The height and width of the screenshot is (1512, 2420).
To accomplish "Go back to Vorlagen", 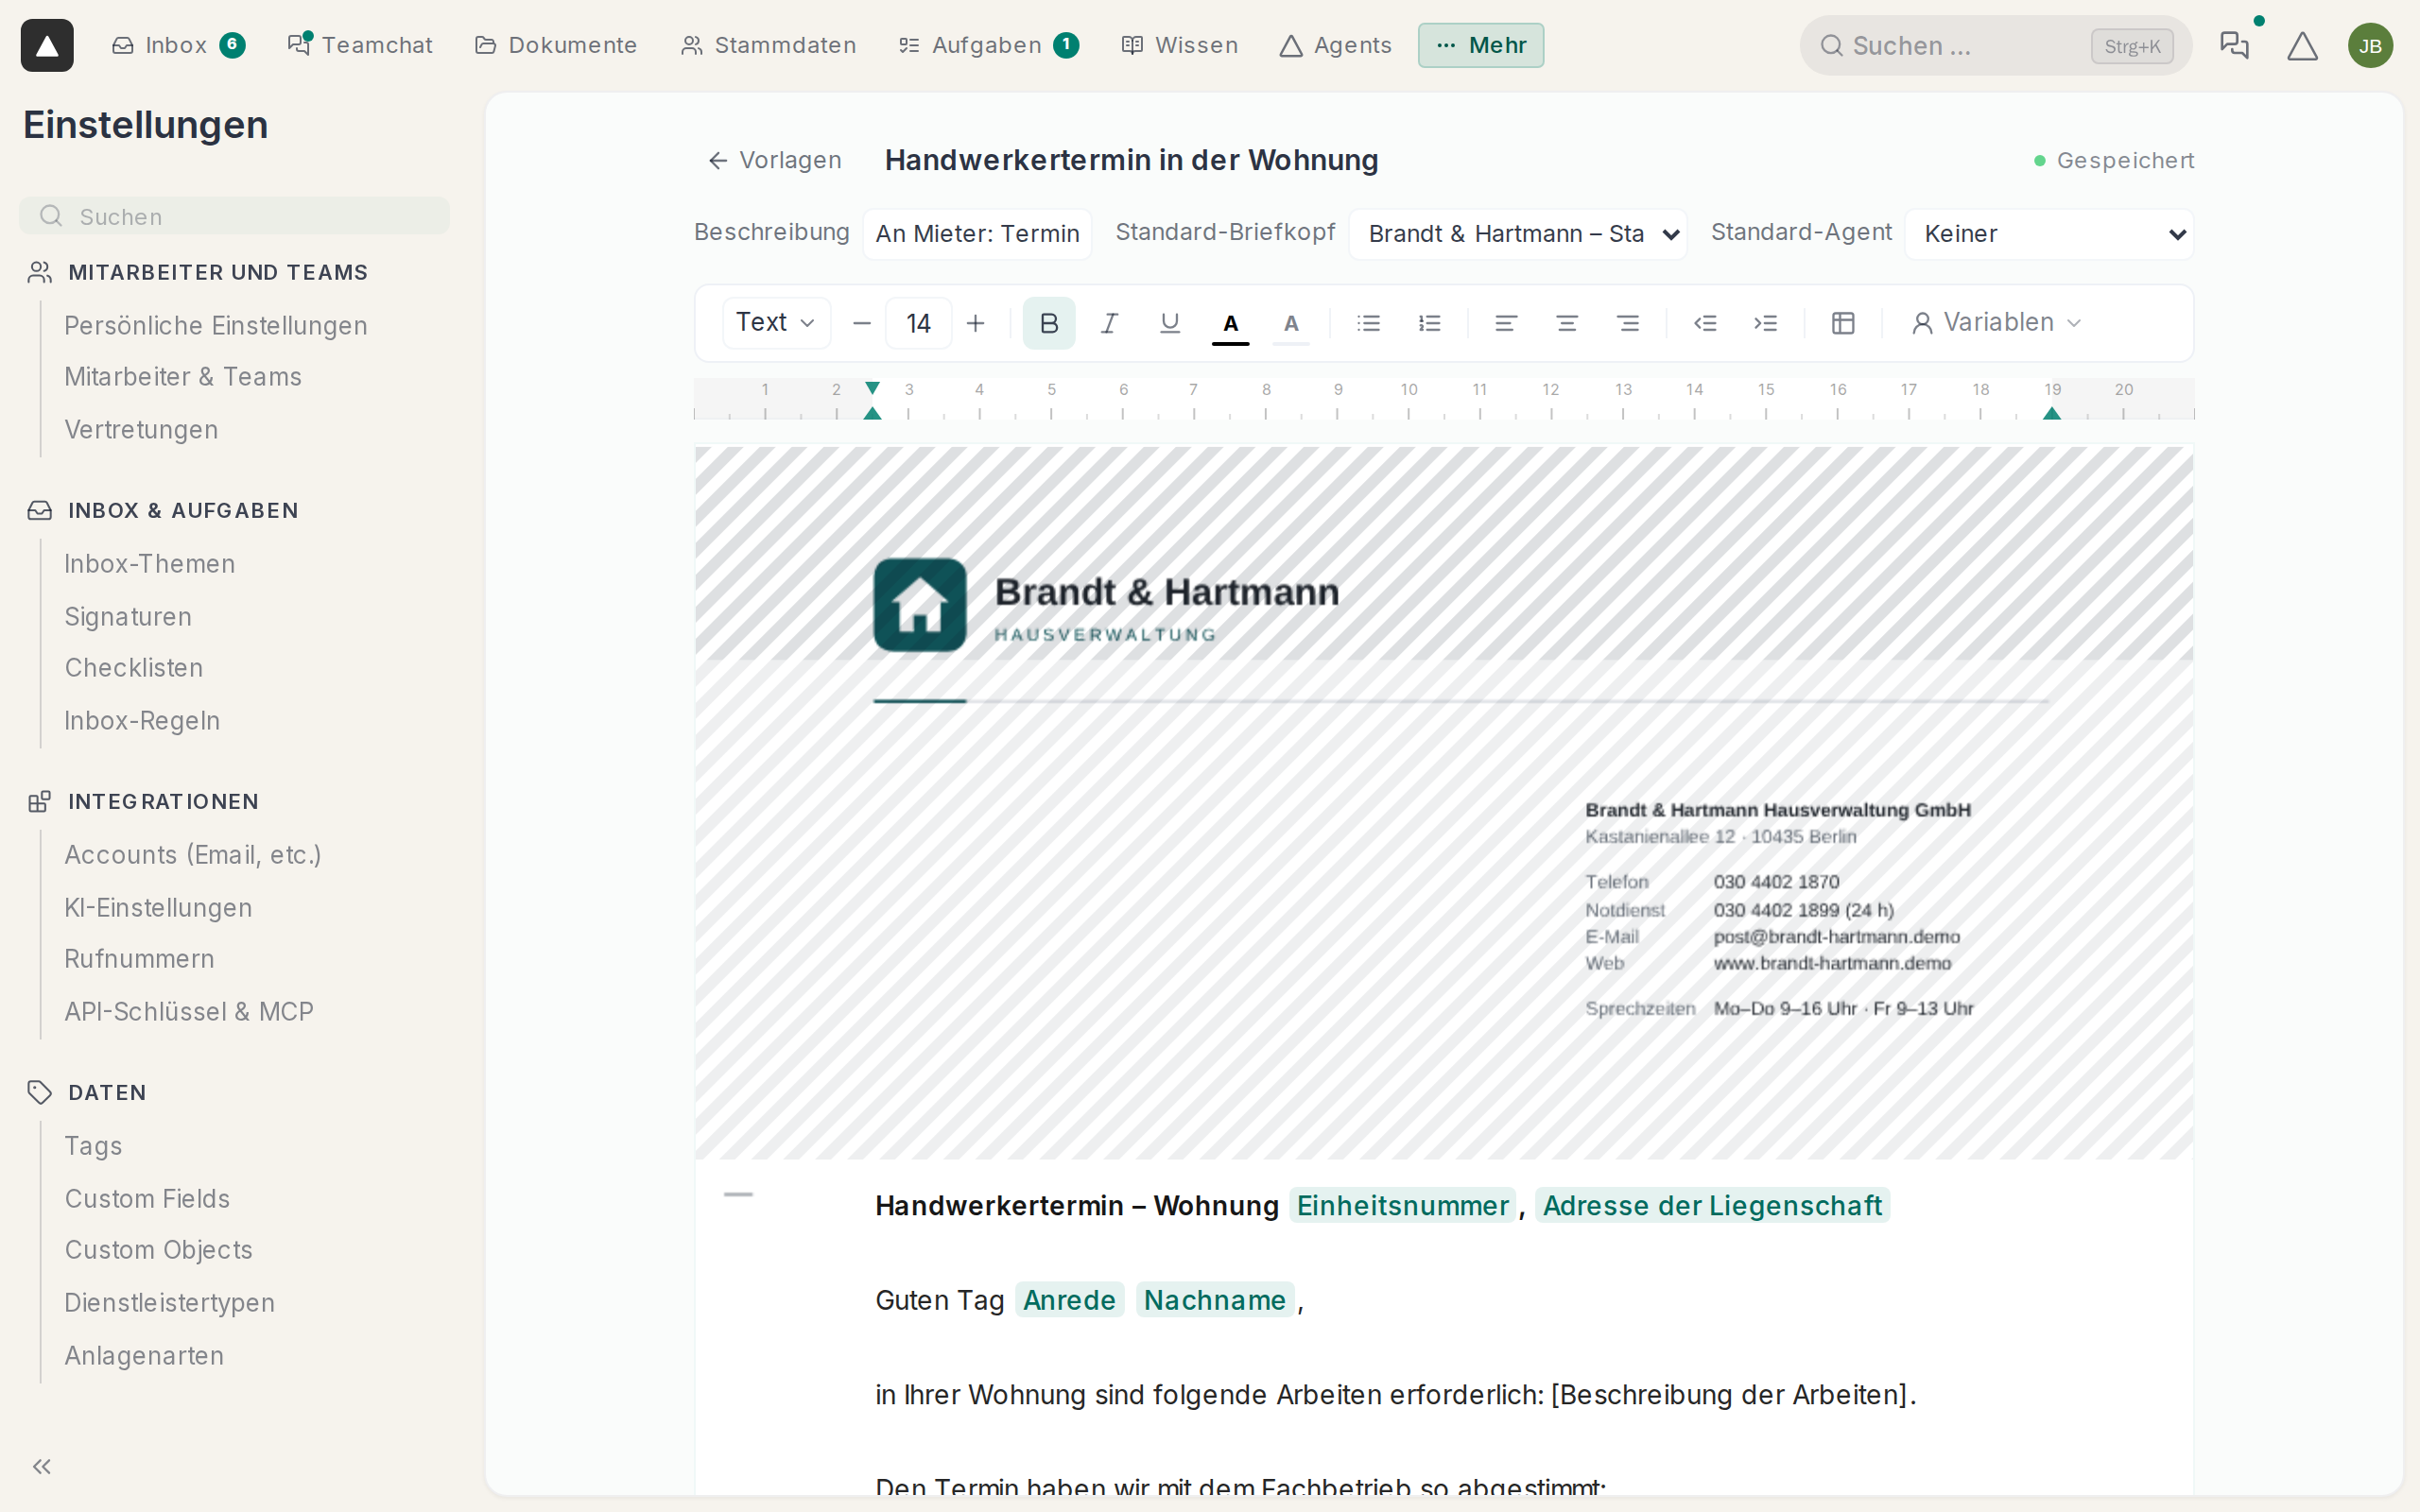I will (x=774, y=160).
